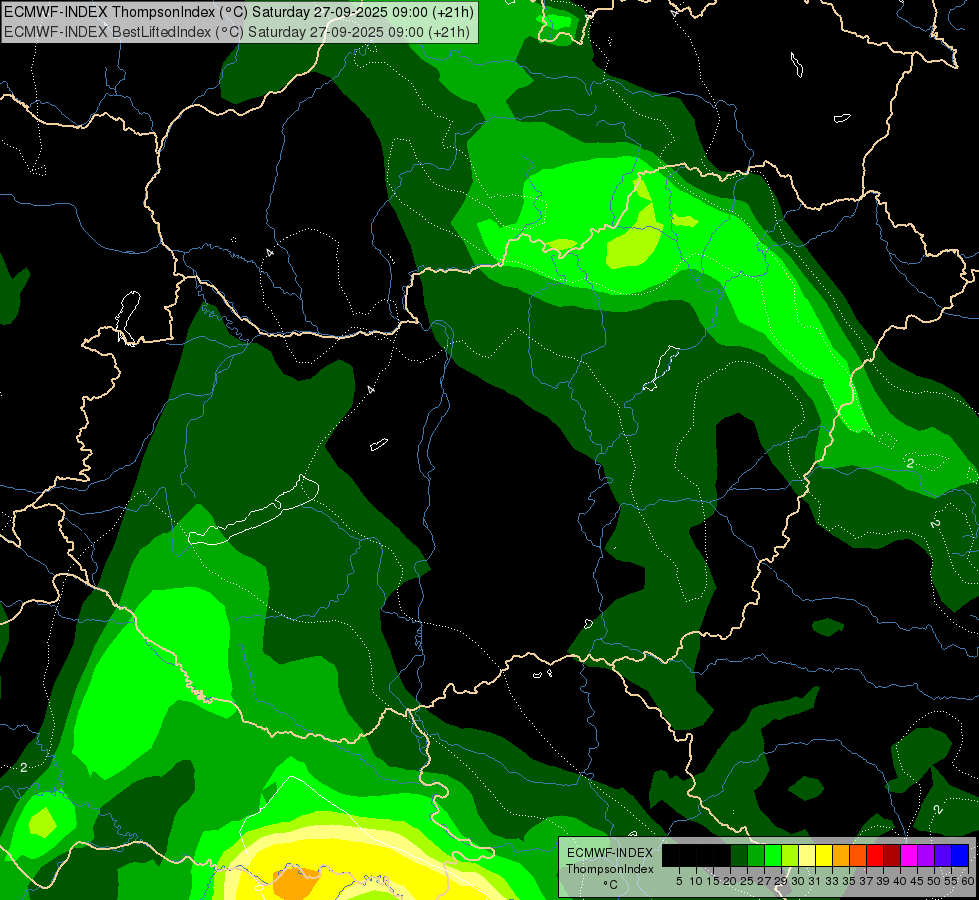Click the legend scale value 39

coord(883,881)
